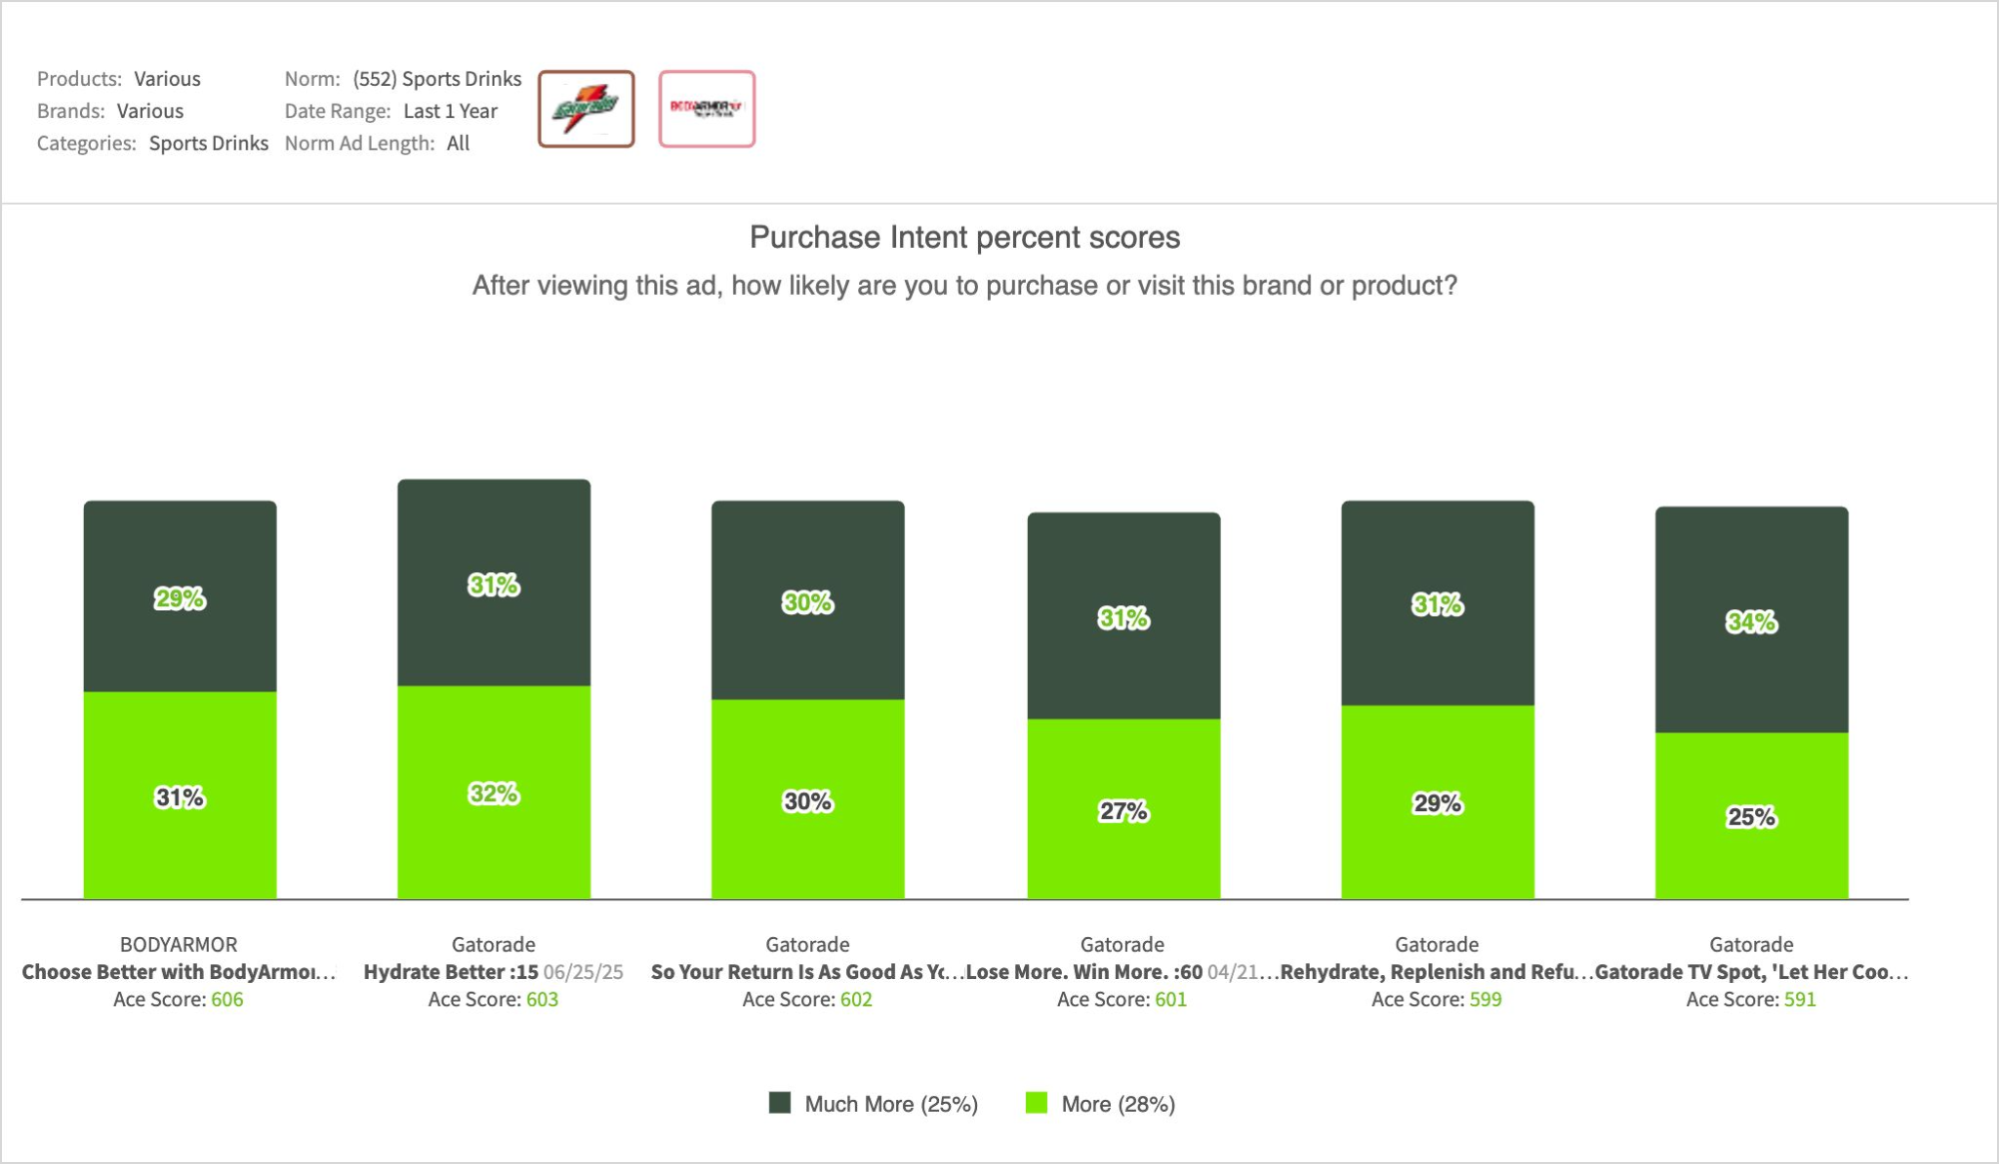Click the dark green Much More legend swatch
1999x1164 pixels.
(780, 1103)
